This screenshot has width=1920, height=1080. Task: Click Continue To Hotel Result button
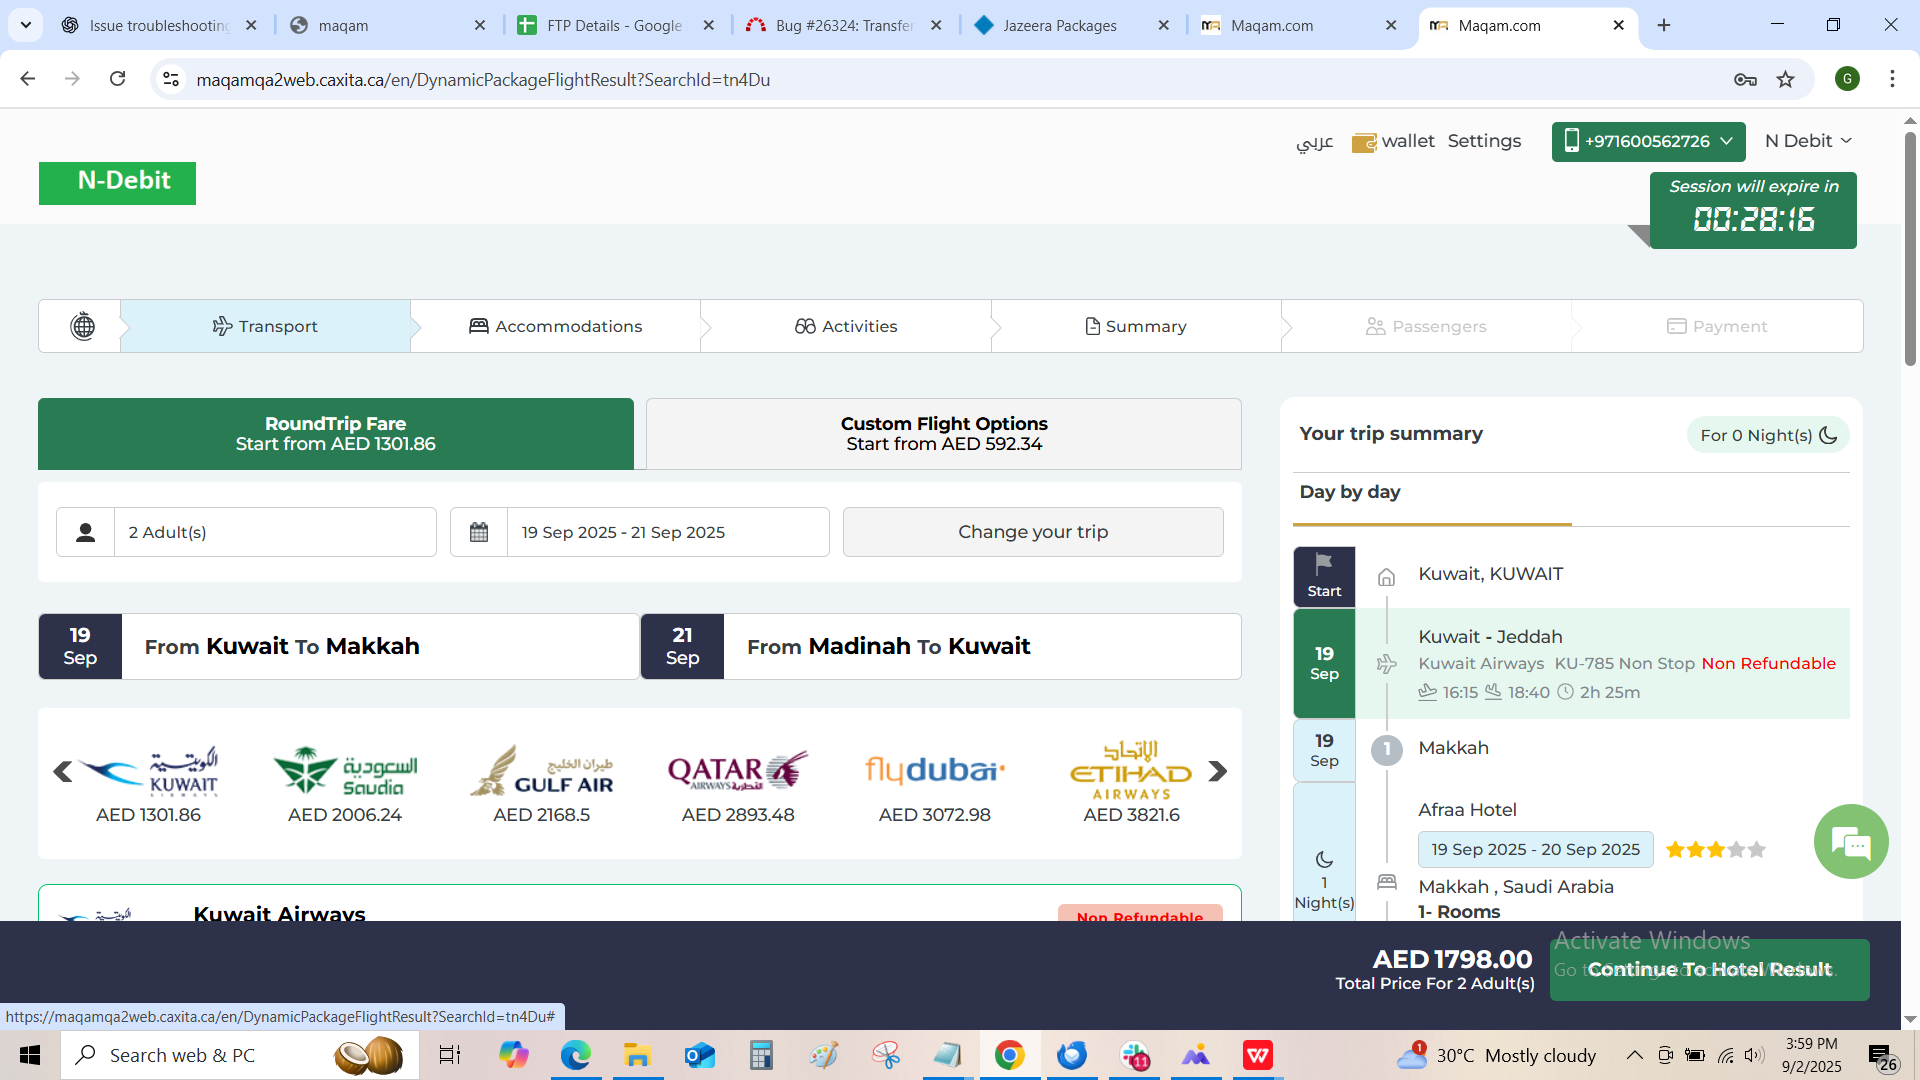1709,969
